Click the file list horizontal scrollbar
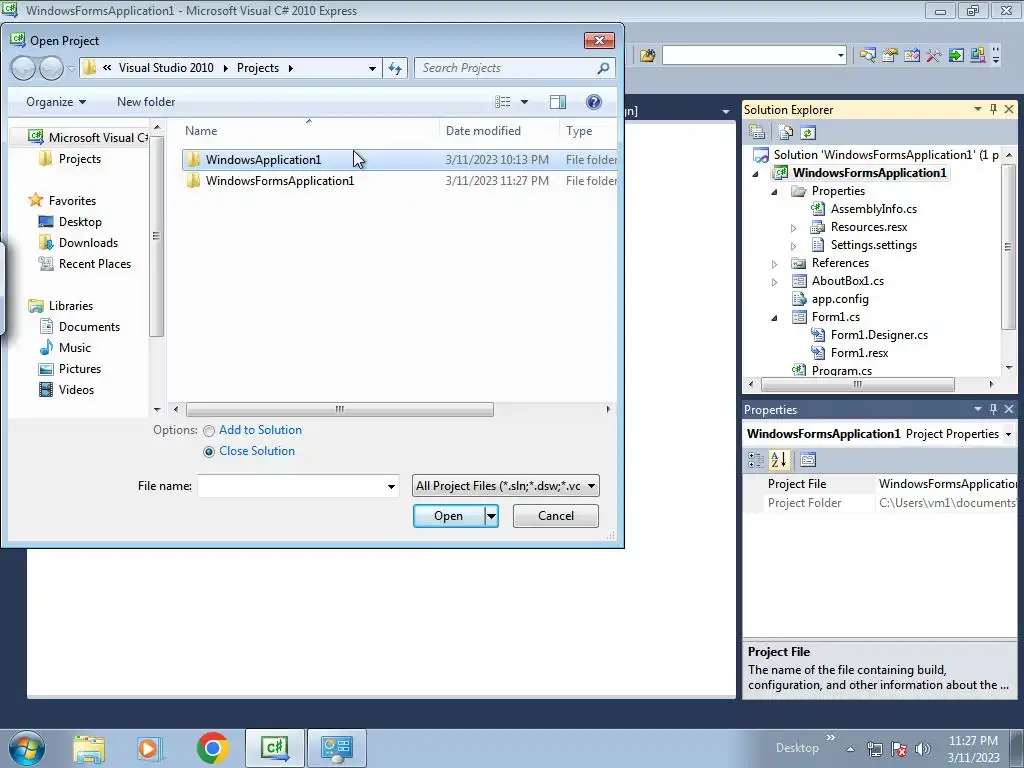Image resolution: width=1024 pixels, height=768 pixels. [x=340, y=409]
